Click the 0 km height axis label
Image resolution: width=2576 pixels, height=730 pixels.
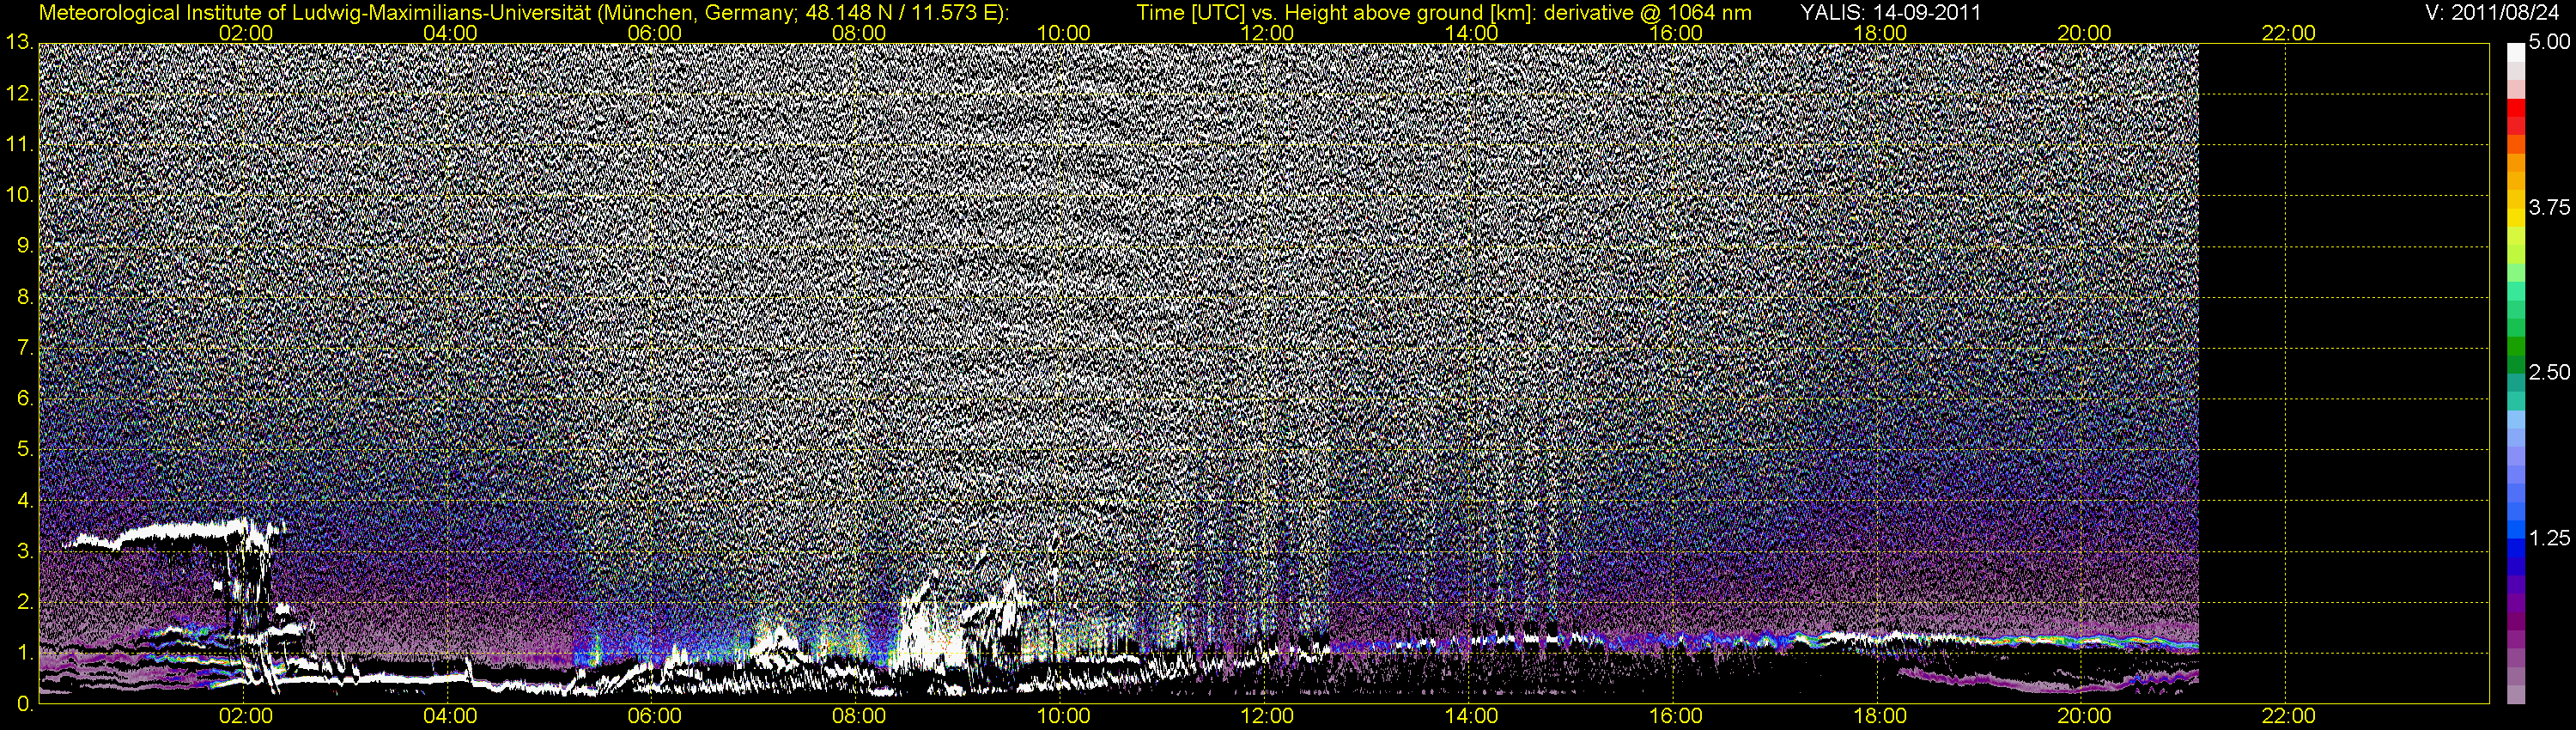[25, 704]
